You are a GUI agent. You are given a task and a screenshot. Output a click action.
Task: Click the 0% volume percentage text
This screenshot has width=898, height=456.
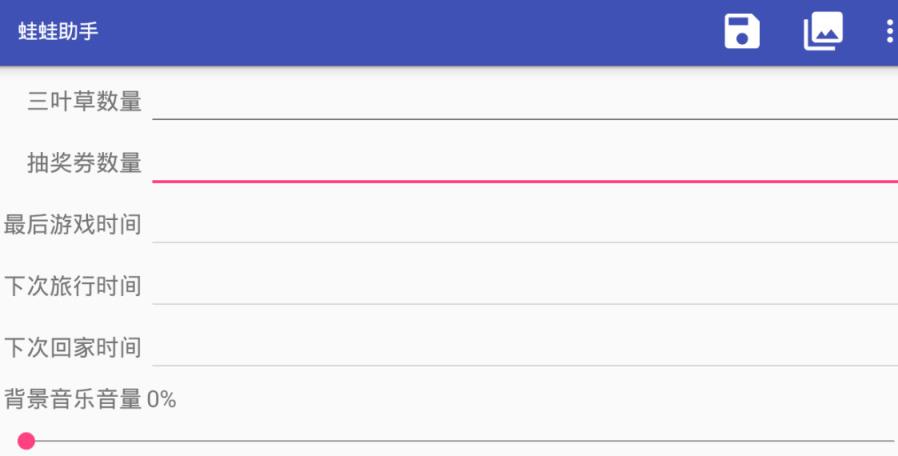click(162, 400)
